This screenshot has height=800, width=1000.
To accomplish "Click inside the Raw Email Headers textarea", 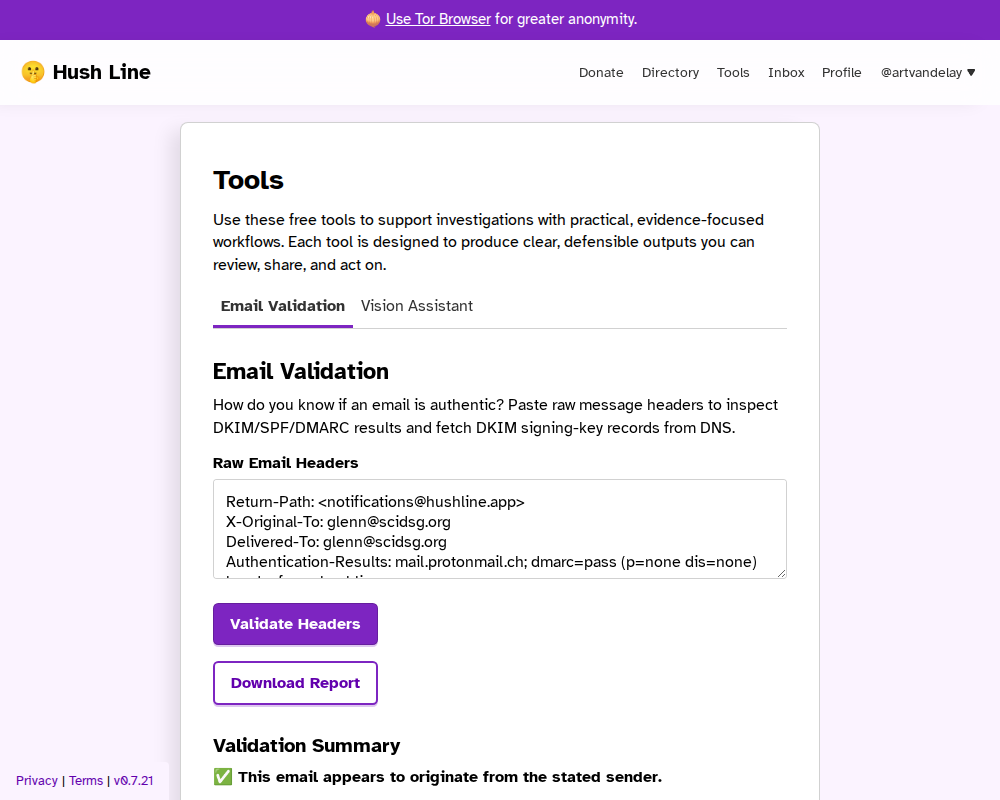I will pos(499,529).
